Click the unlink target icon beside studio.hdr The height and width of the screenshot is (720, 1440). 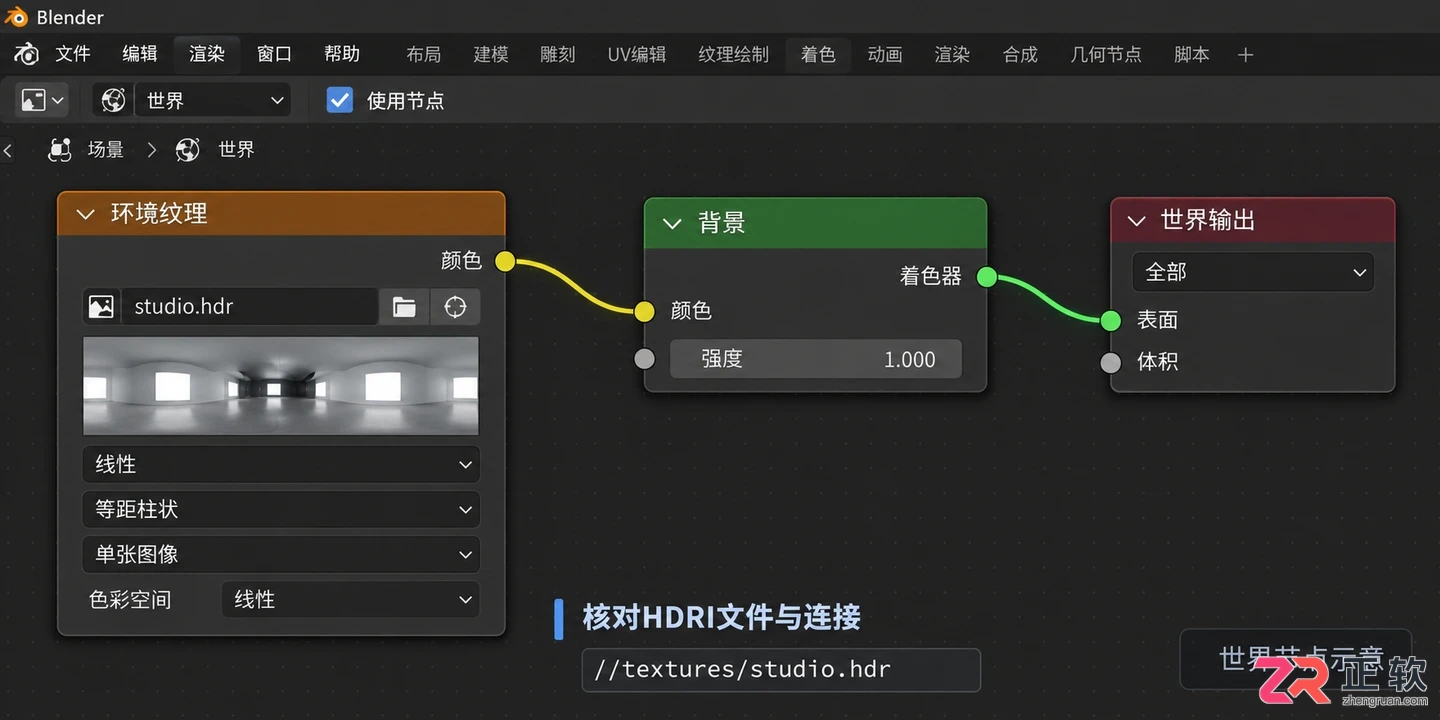455,307
